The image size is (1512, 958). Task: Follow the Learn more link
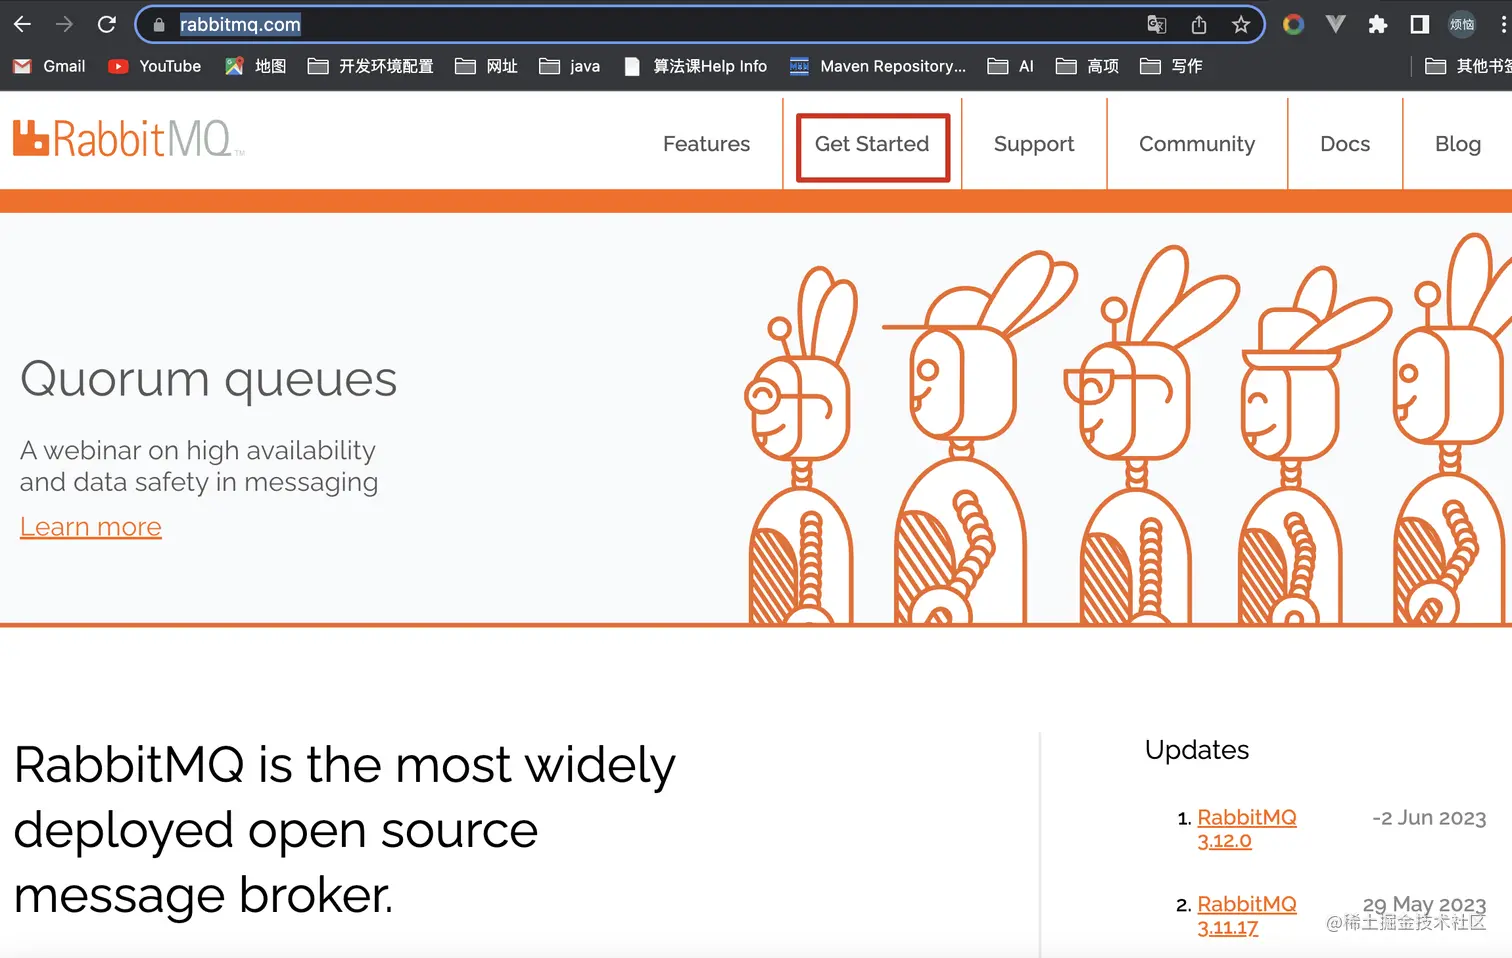pos(91,527)
